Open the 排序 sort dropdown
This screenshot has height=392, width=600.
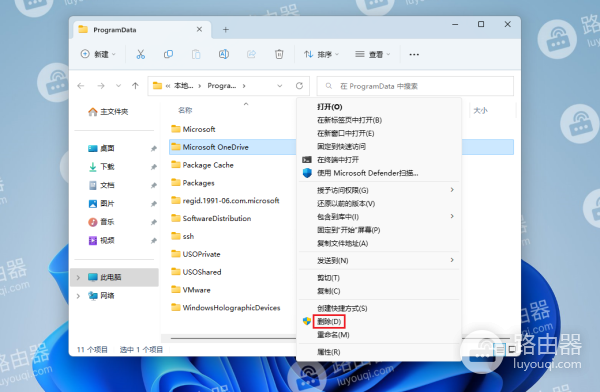[x=321, y=54]
